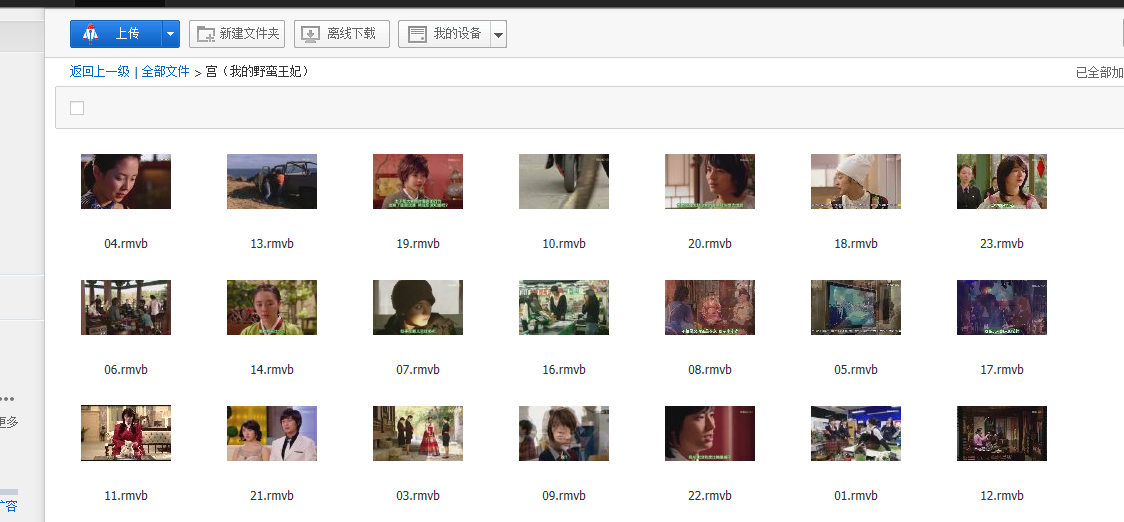Go back via 返回上一级 link
This screenshot has height=522, width=1124.
100,72
